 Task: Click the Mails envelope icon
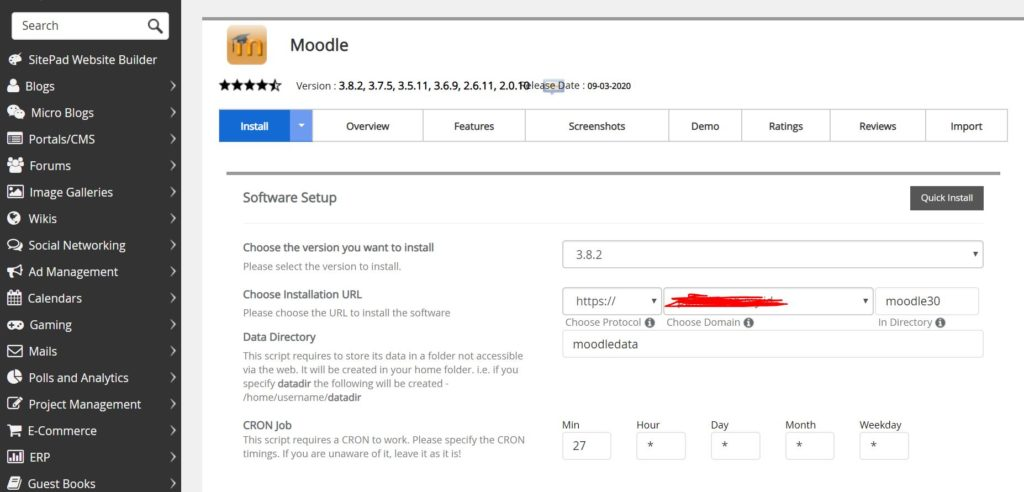(15, 351)
